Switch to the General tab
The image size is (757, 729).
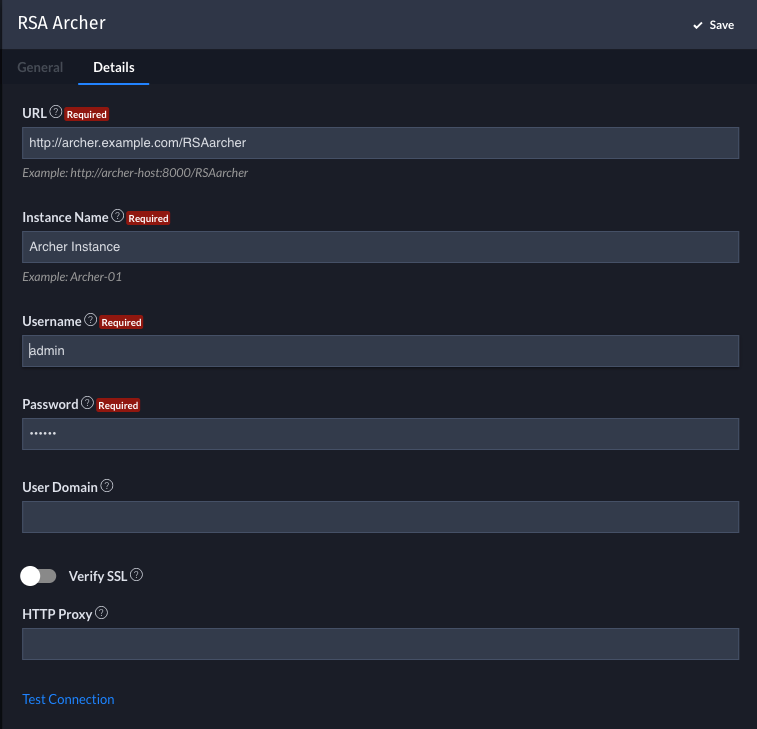40,67
